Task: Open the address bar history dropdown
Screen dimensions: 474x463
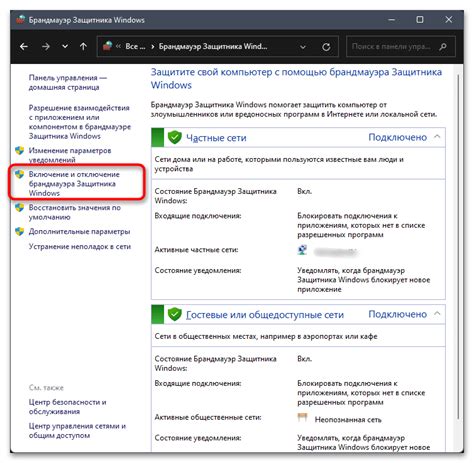Action: (x=303, y=47)
